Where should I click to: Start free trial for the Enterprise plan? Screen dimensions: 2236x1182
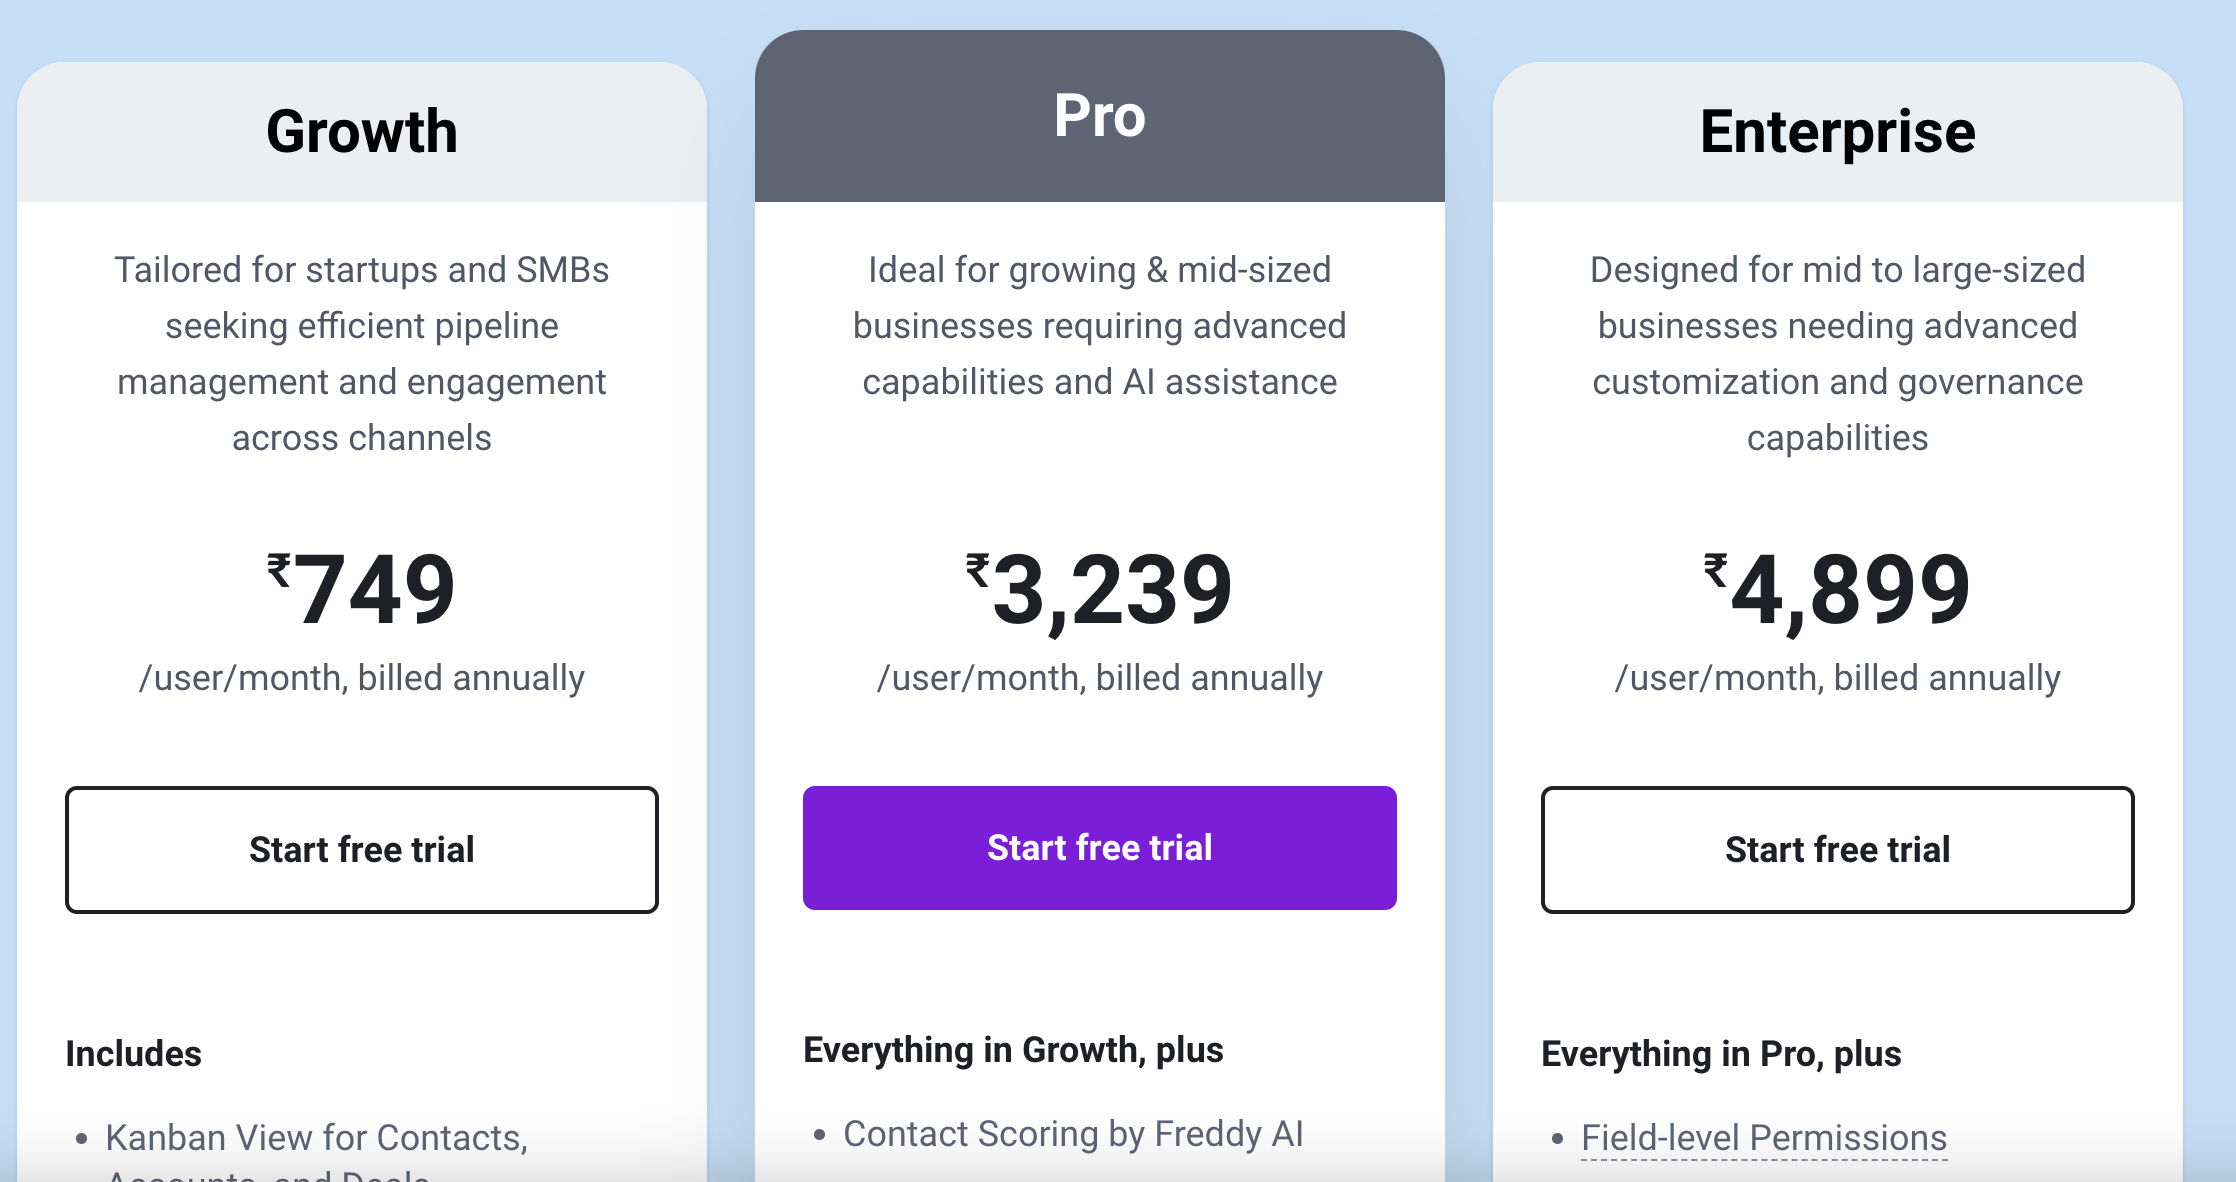click(x=1837, y=849)
